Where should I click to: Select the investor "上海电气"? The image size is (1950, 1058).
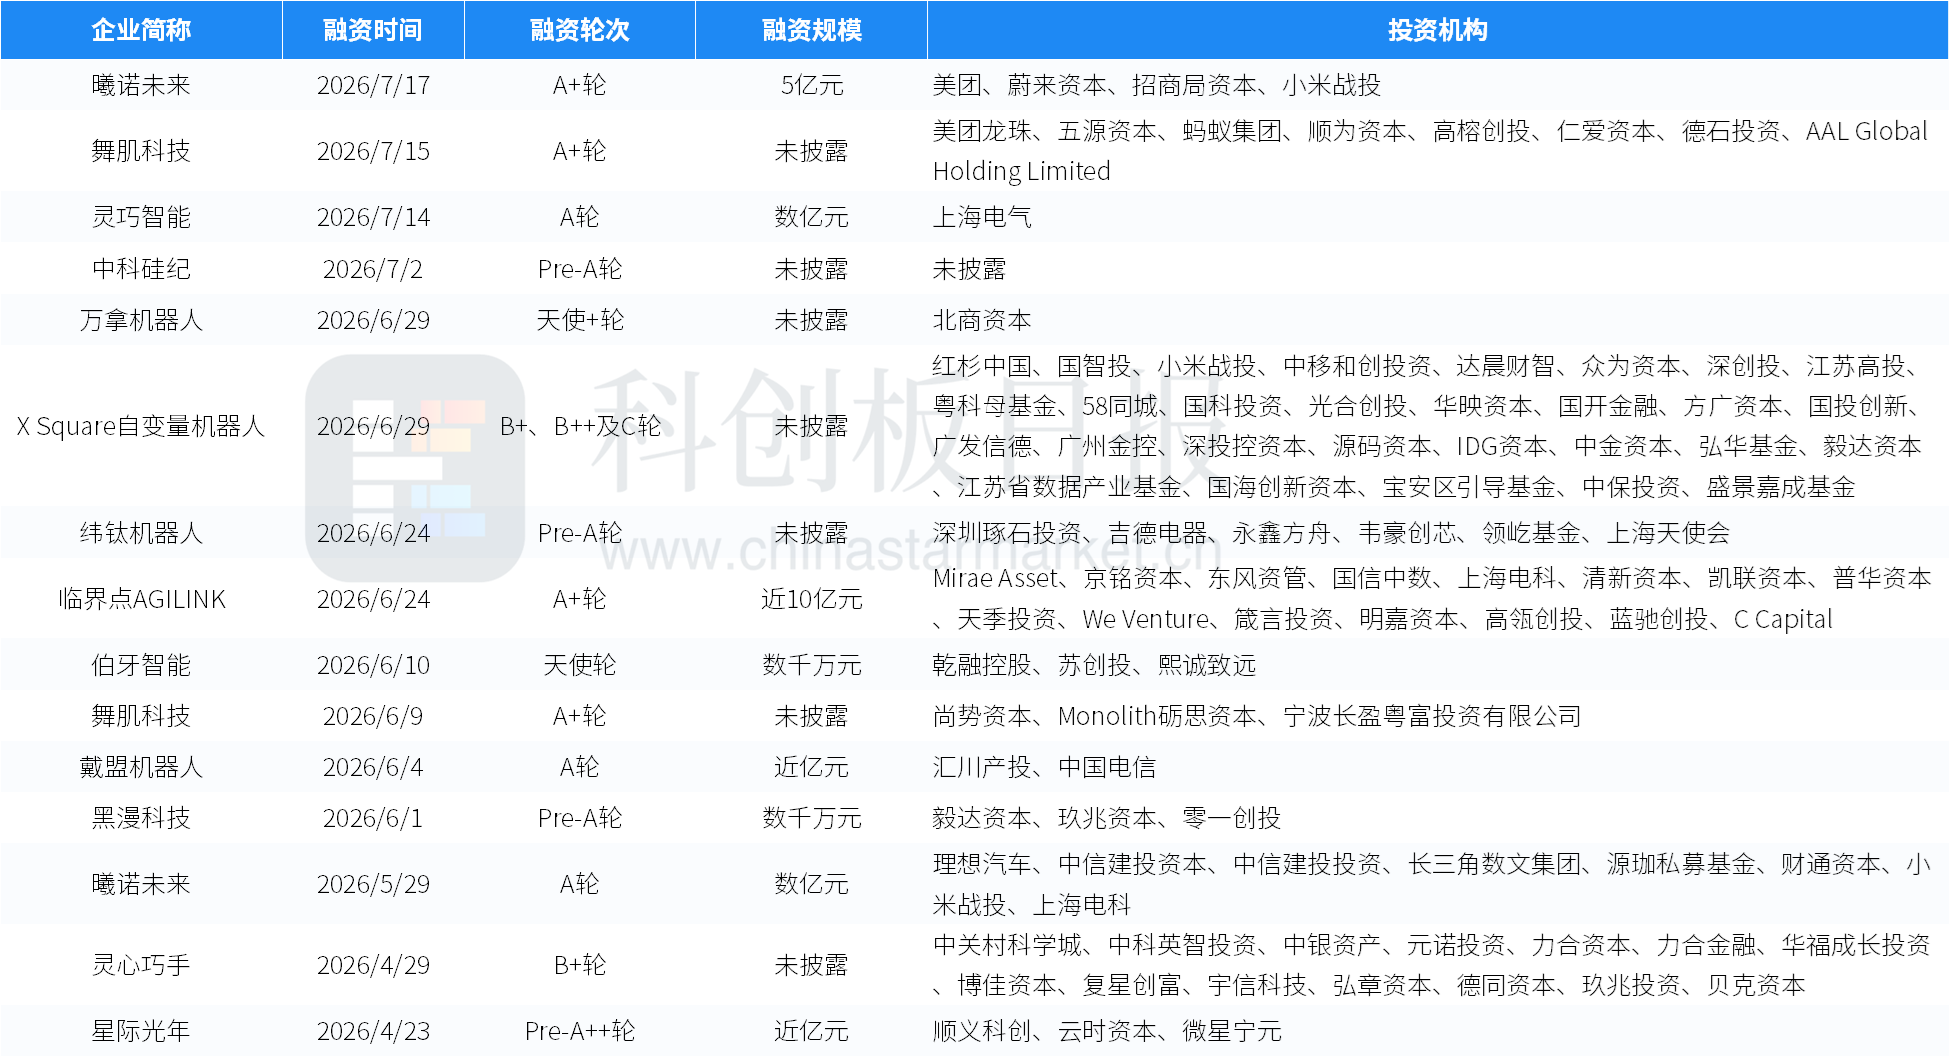coord(982,217)
